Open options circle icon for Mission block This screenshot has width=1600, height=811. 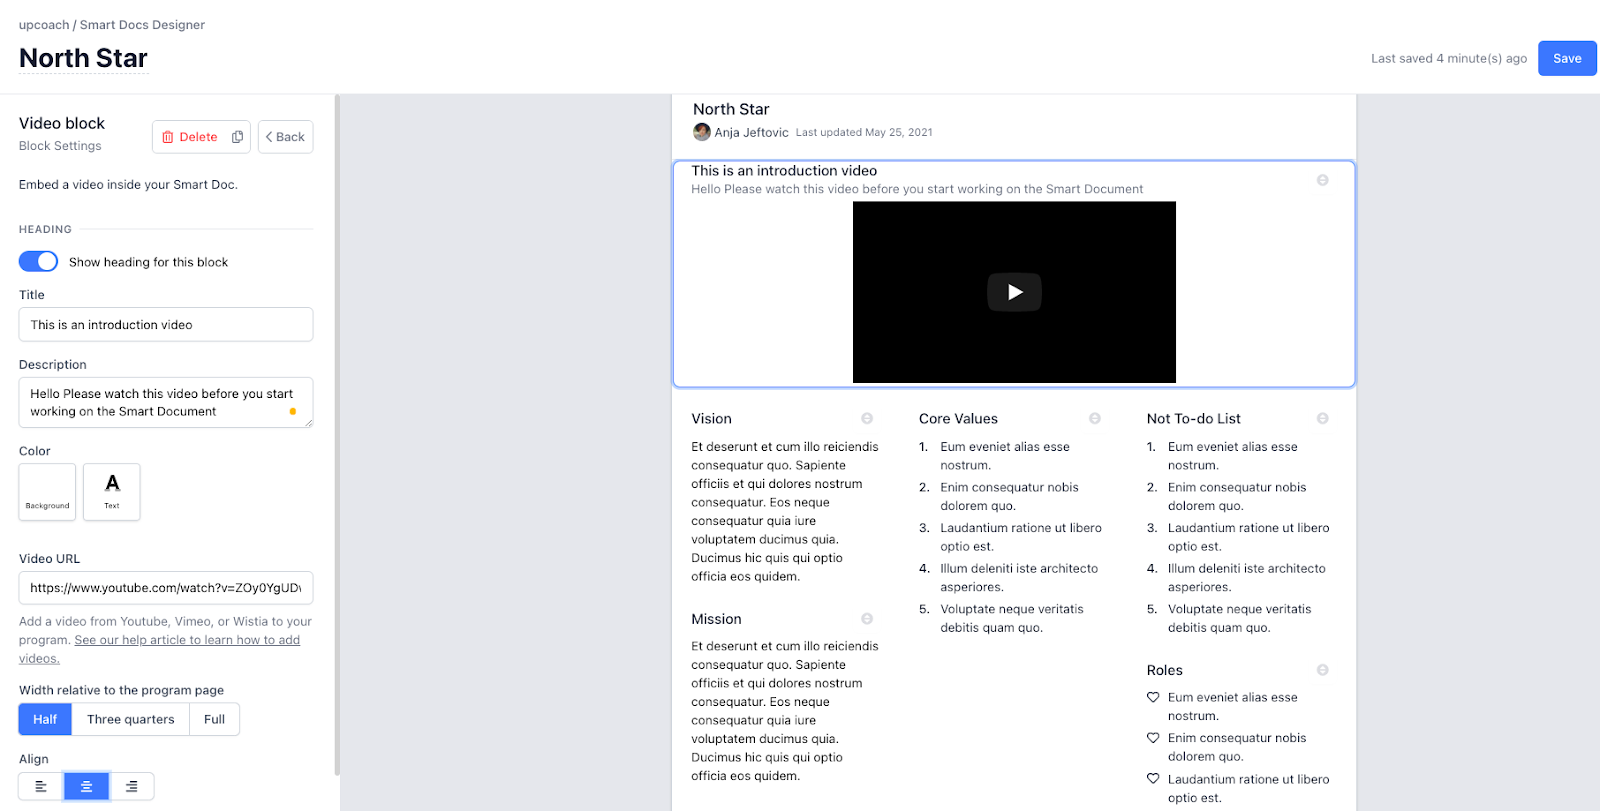click(867, 619)
